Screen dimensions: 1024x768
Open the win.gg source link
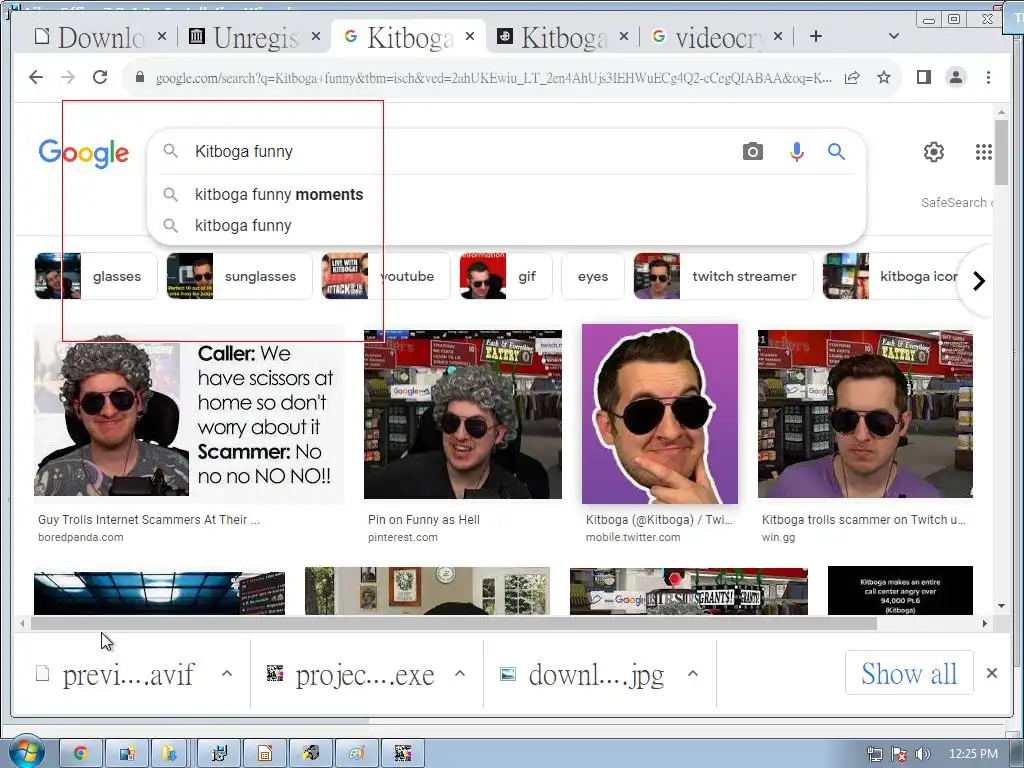tap(778, 537)
